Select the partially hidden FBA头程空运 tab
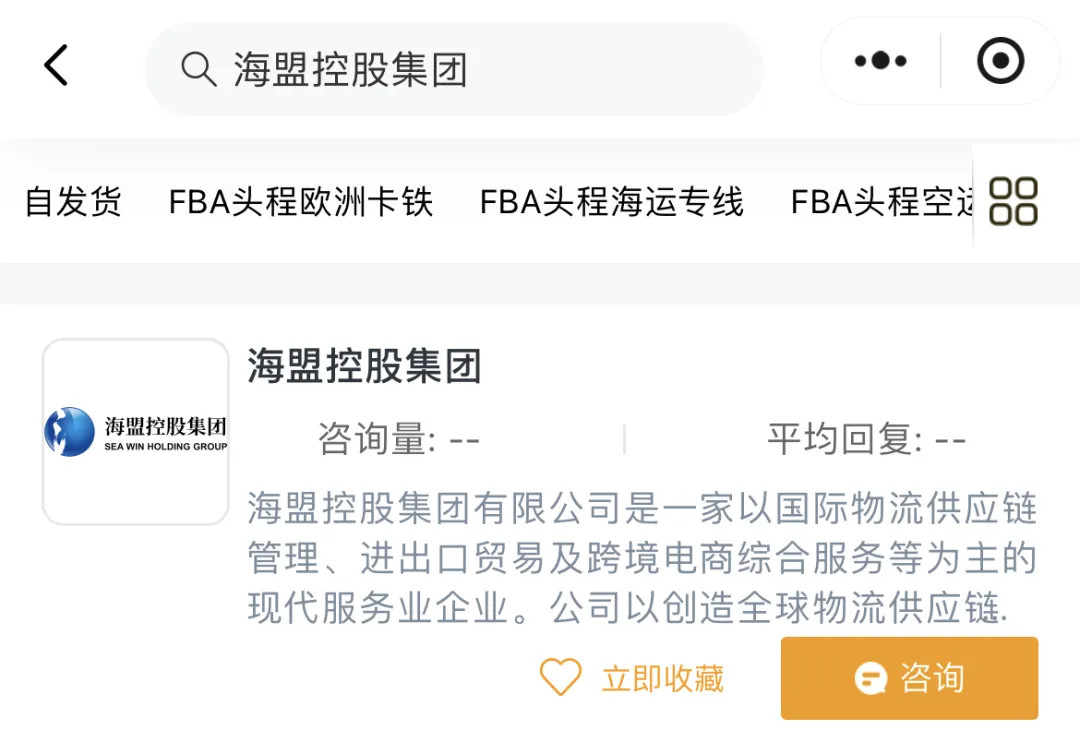Image resolution: width=1080 pixels, height=754 pixels. click(x=880, y=202)
